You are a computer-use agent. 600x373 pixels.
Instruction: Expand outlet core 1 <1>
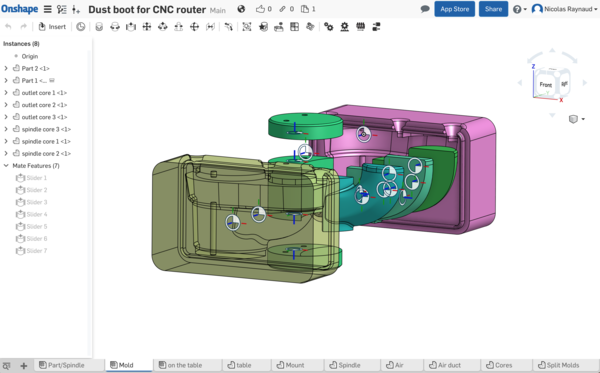point(6,93)
